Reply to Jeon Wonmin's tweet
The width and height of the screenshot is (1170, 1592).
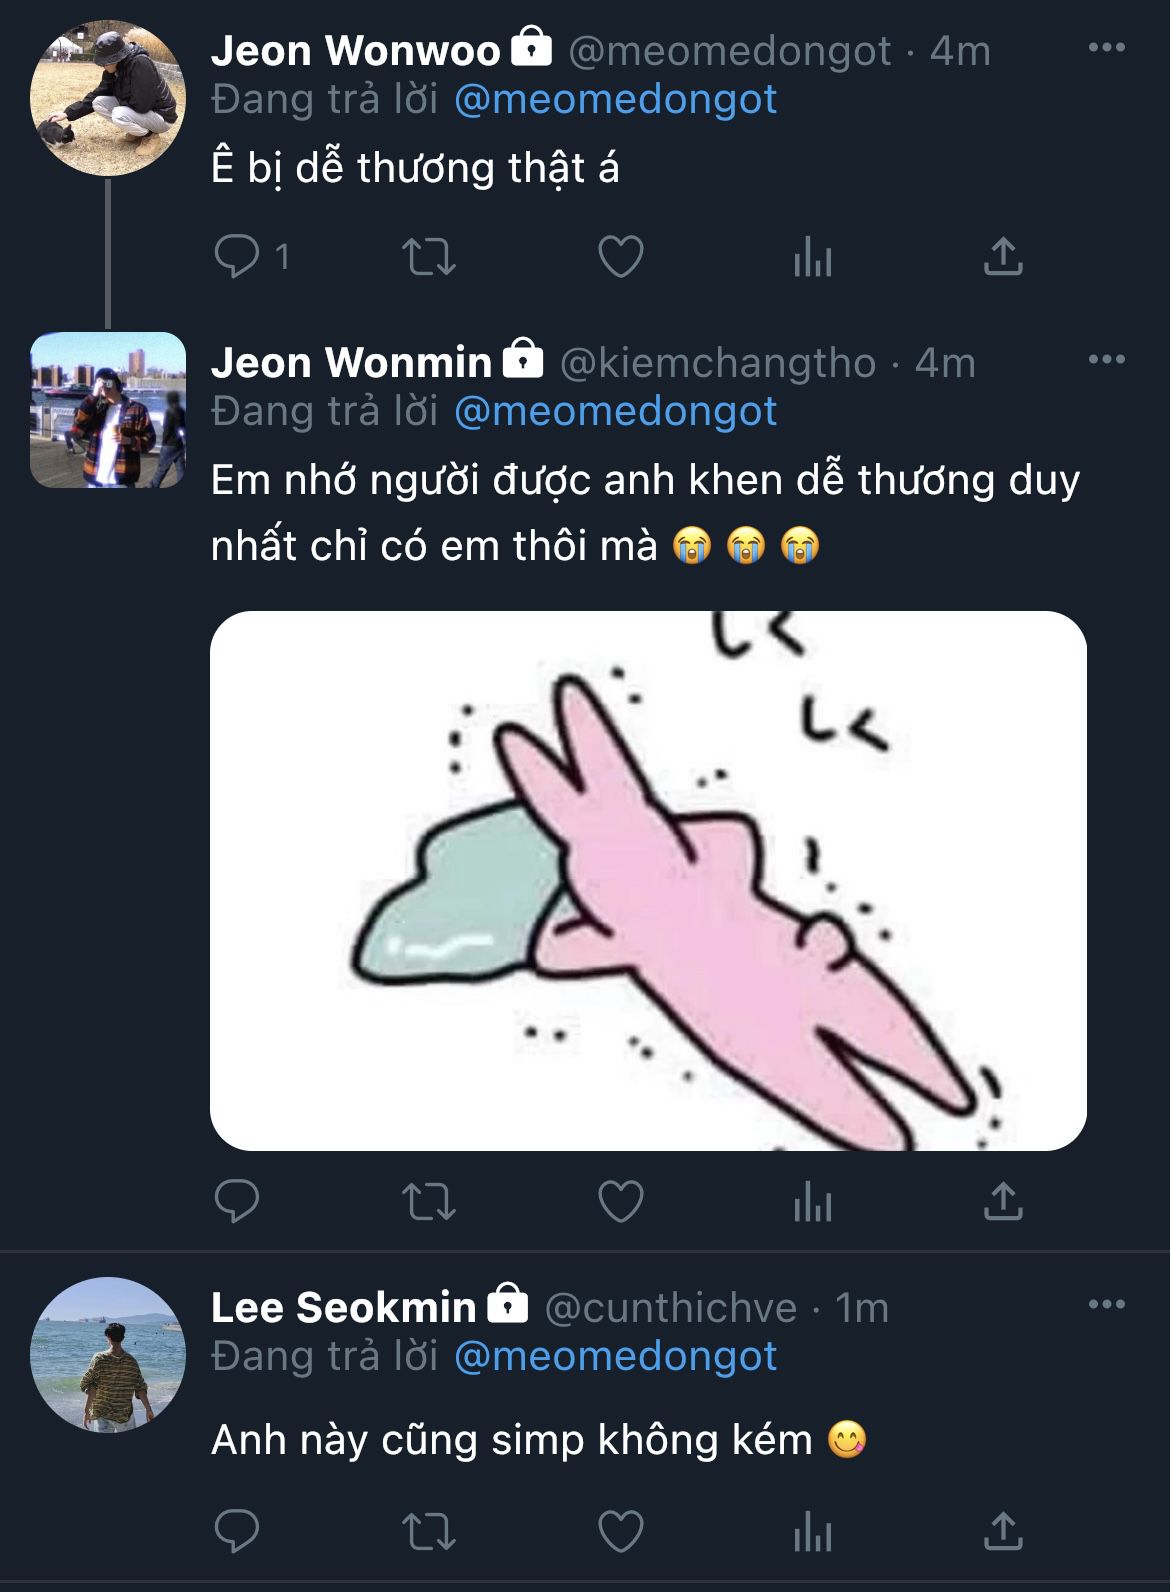pos(237,1201)
